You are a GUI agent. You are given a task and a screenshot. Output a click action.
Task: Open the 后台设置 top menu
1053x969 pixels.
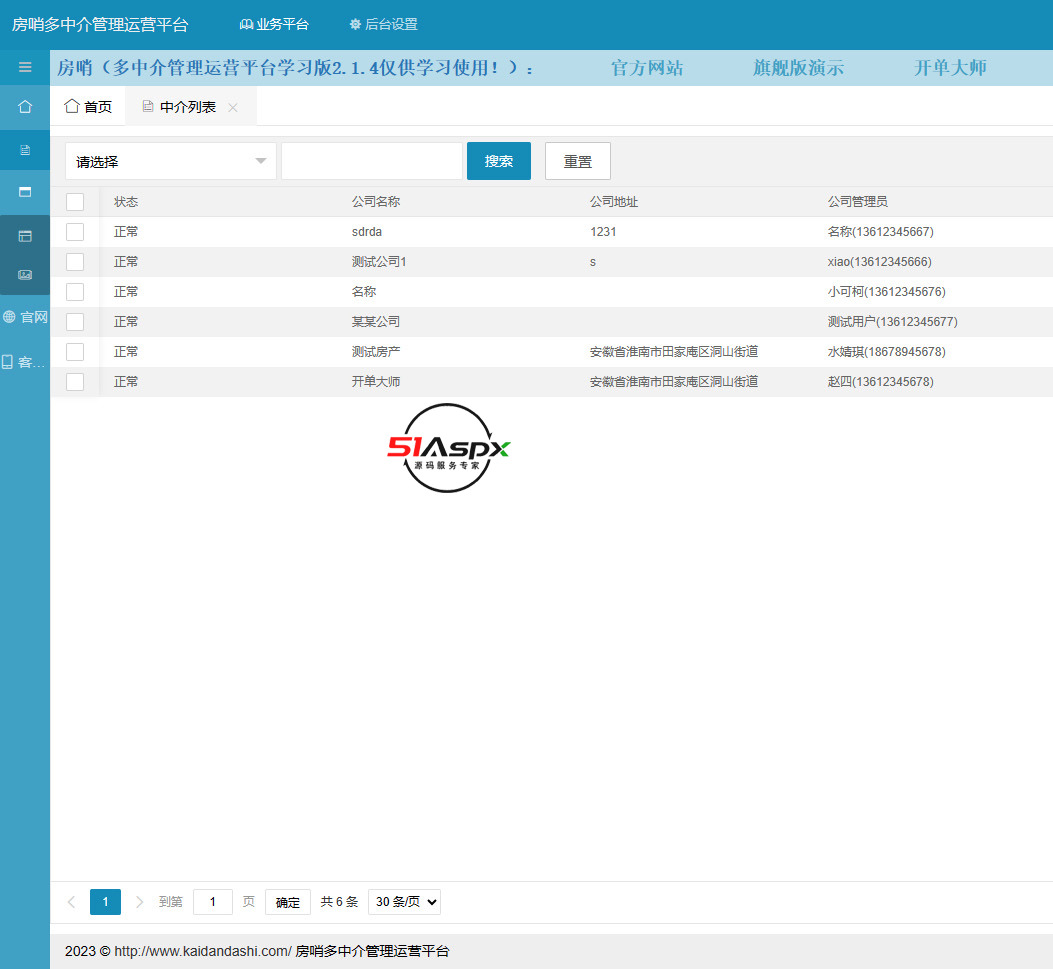coord(383,25)
